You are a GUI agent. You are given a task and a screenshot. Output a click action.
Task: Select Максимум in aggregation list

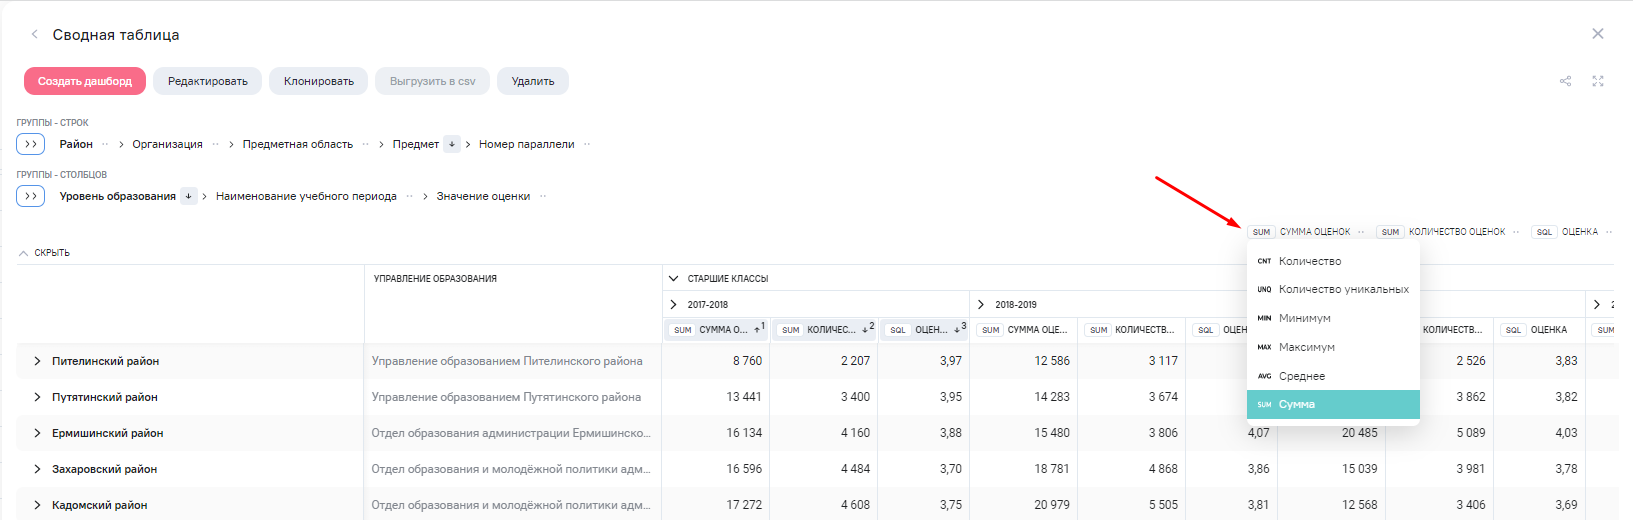[x=1306, y=347]
